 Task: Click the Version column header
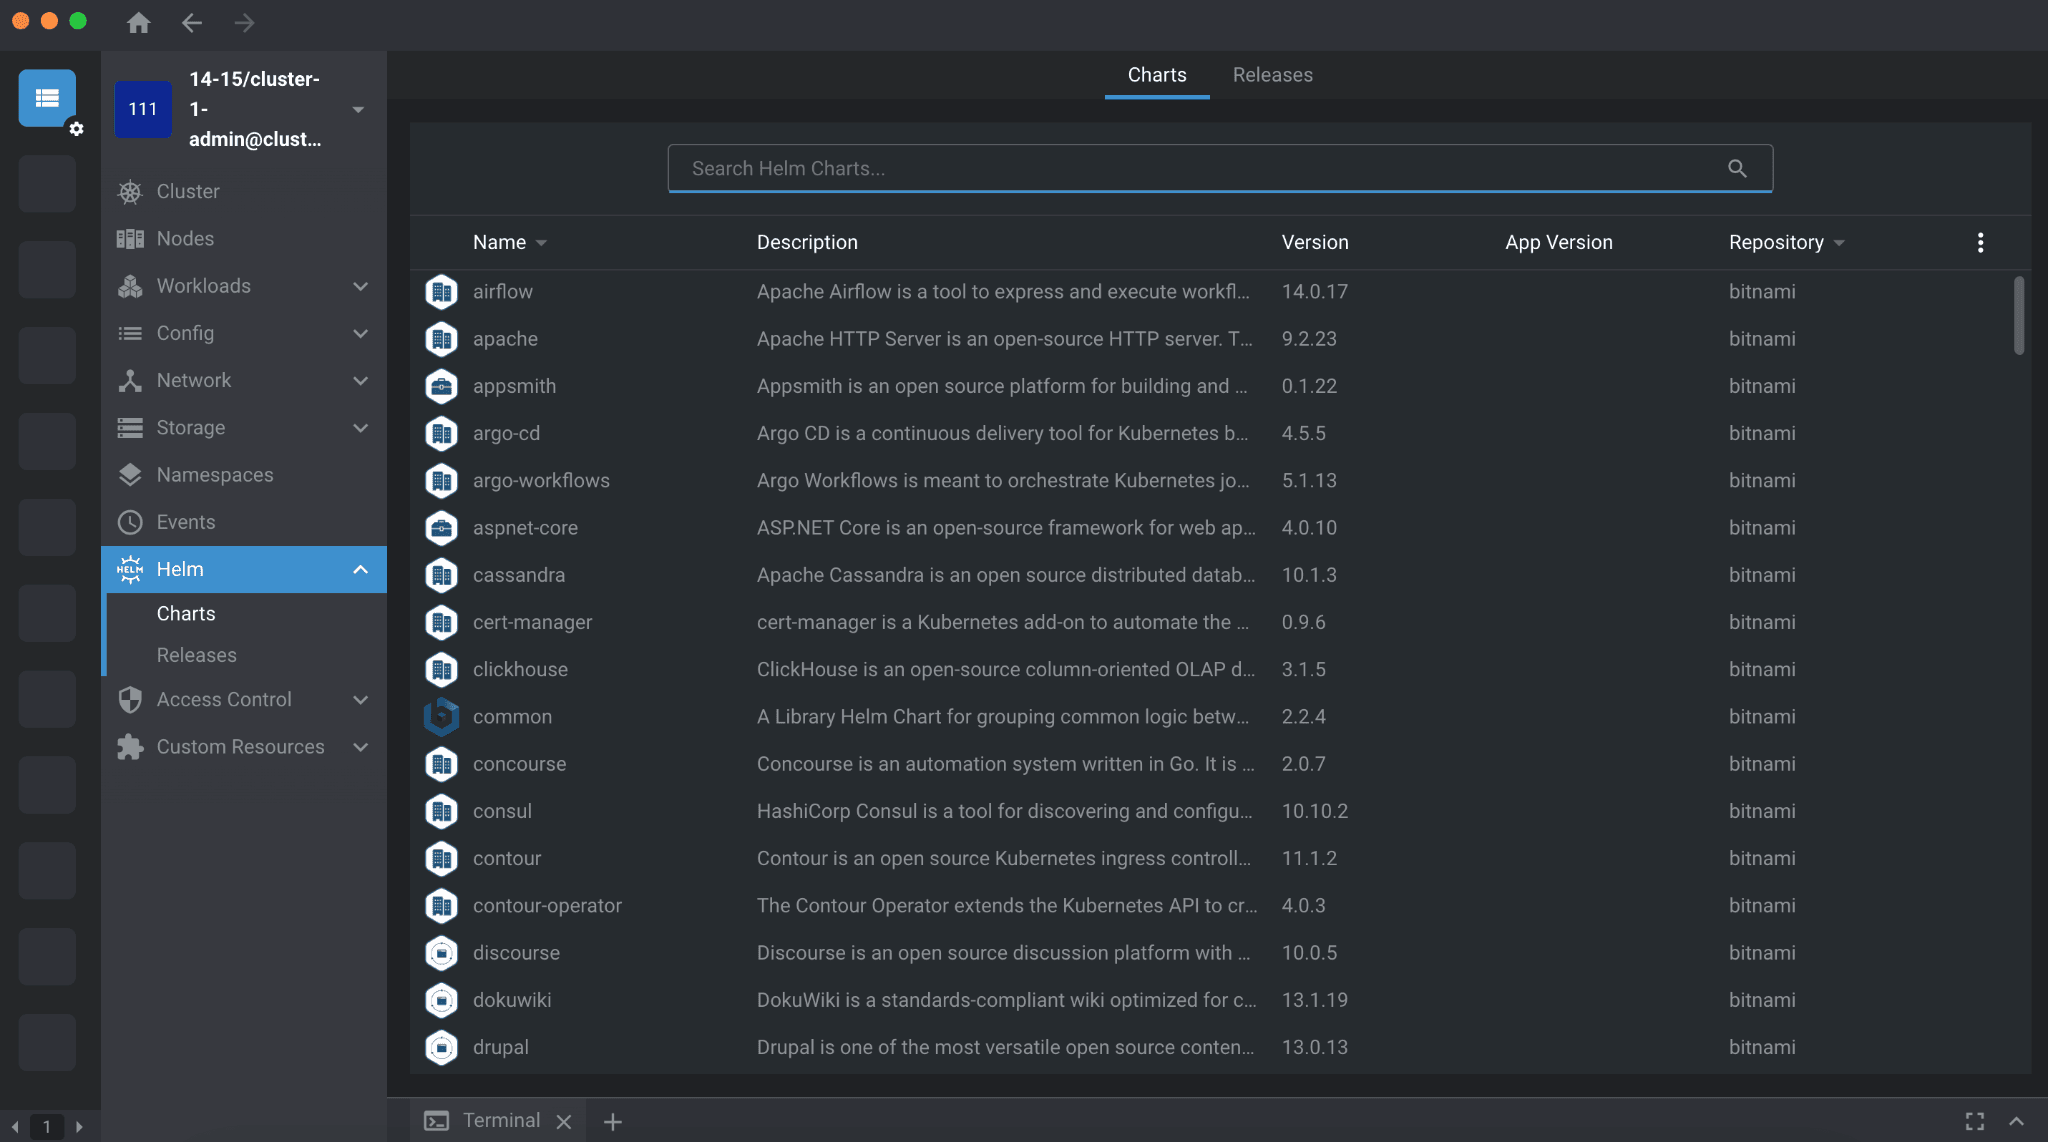[1315, 242]
